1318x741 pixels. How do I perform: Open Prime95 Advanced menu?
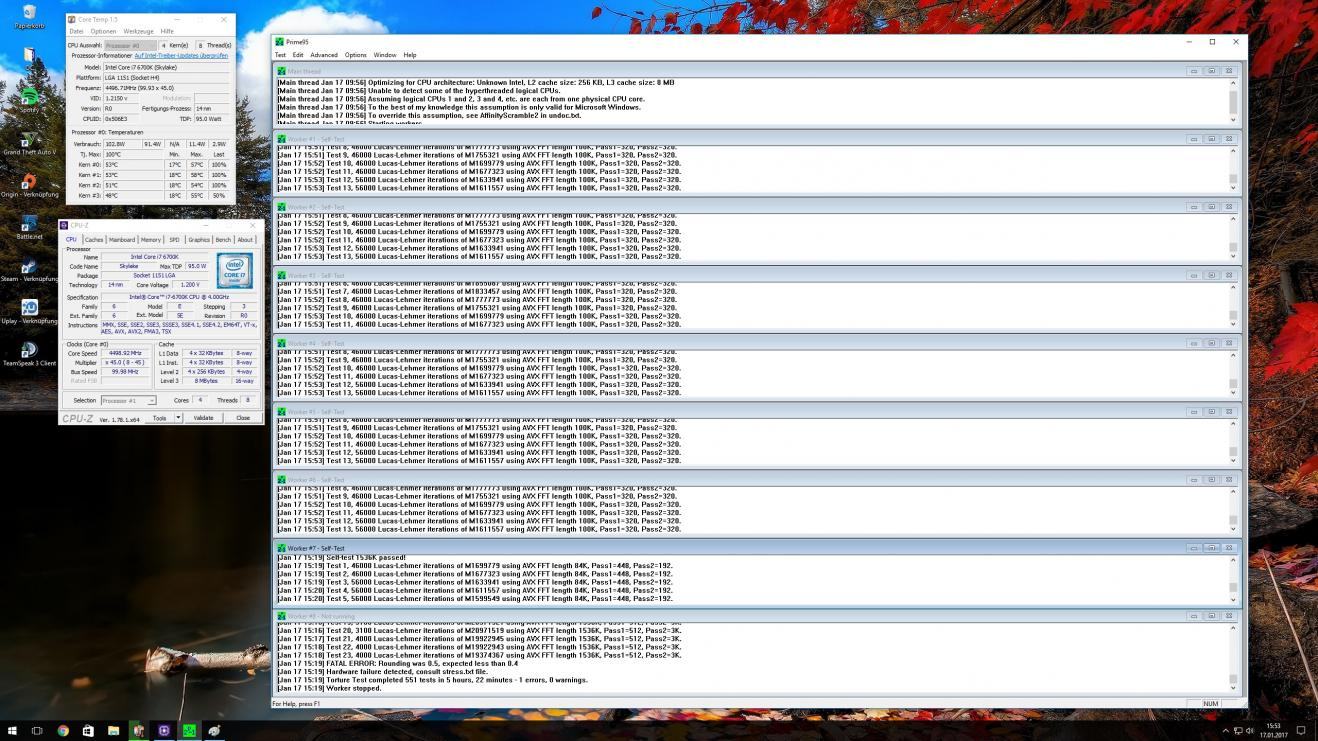click(324, 55)
